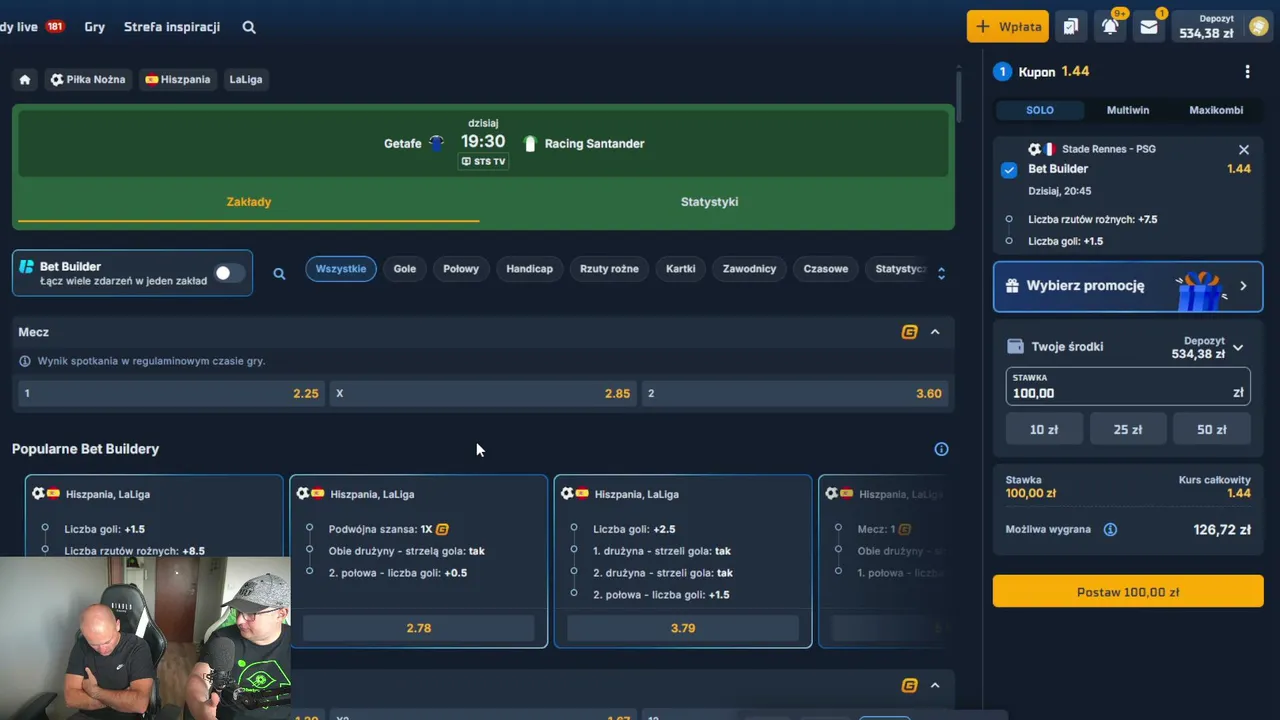Add the 2.78 Bet Builder odds
Viewport: 1280px width, 720px height.
(x=419, y=628)
